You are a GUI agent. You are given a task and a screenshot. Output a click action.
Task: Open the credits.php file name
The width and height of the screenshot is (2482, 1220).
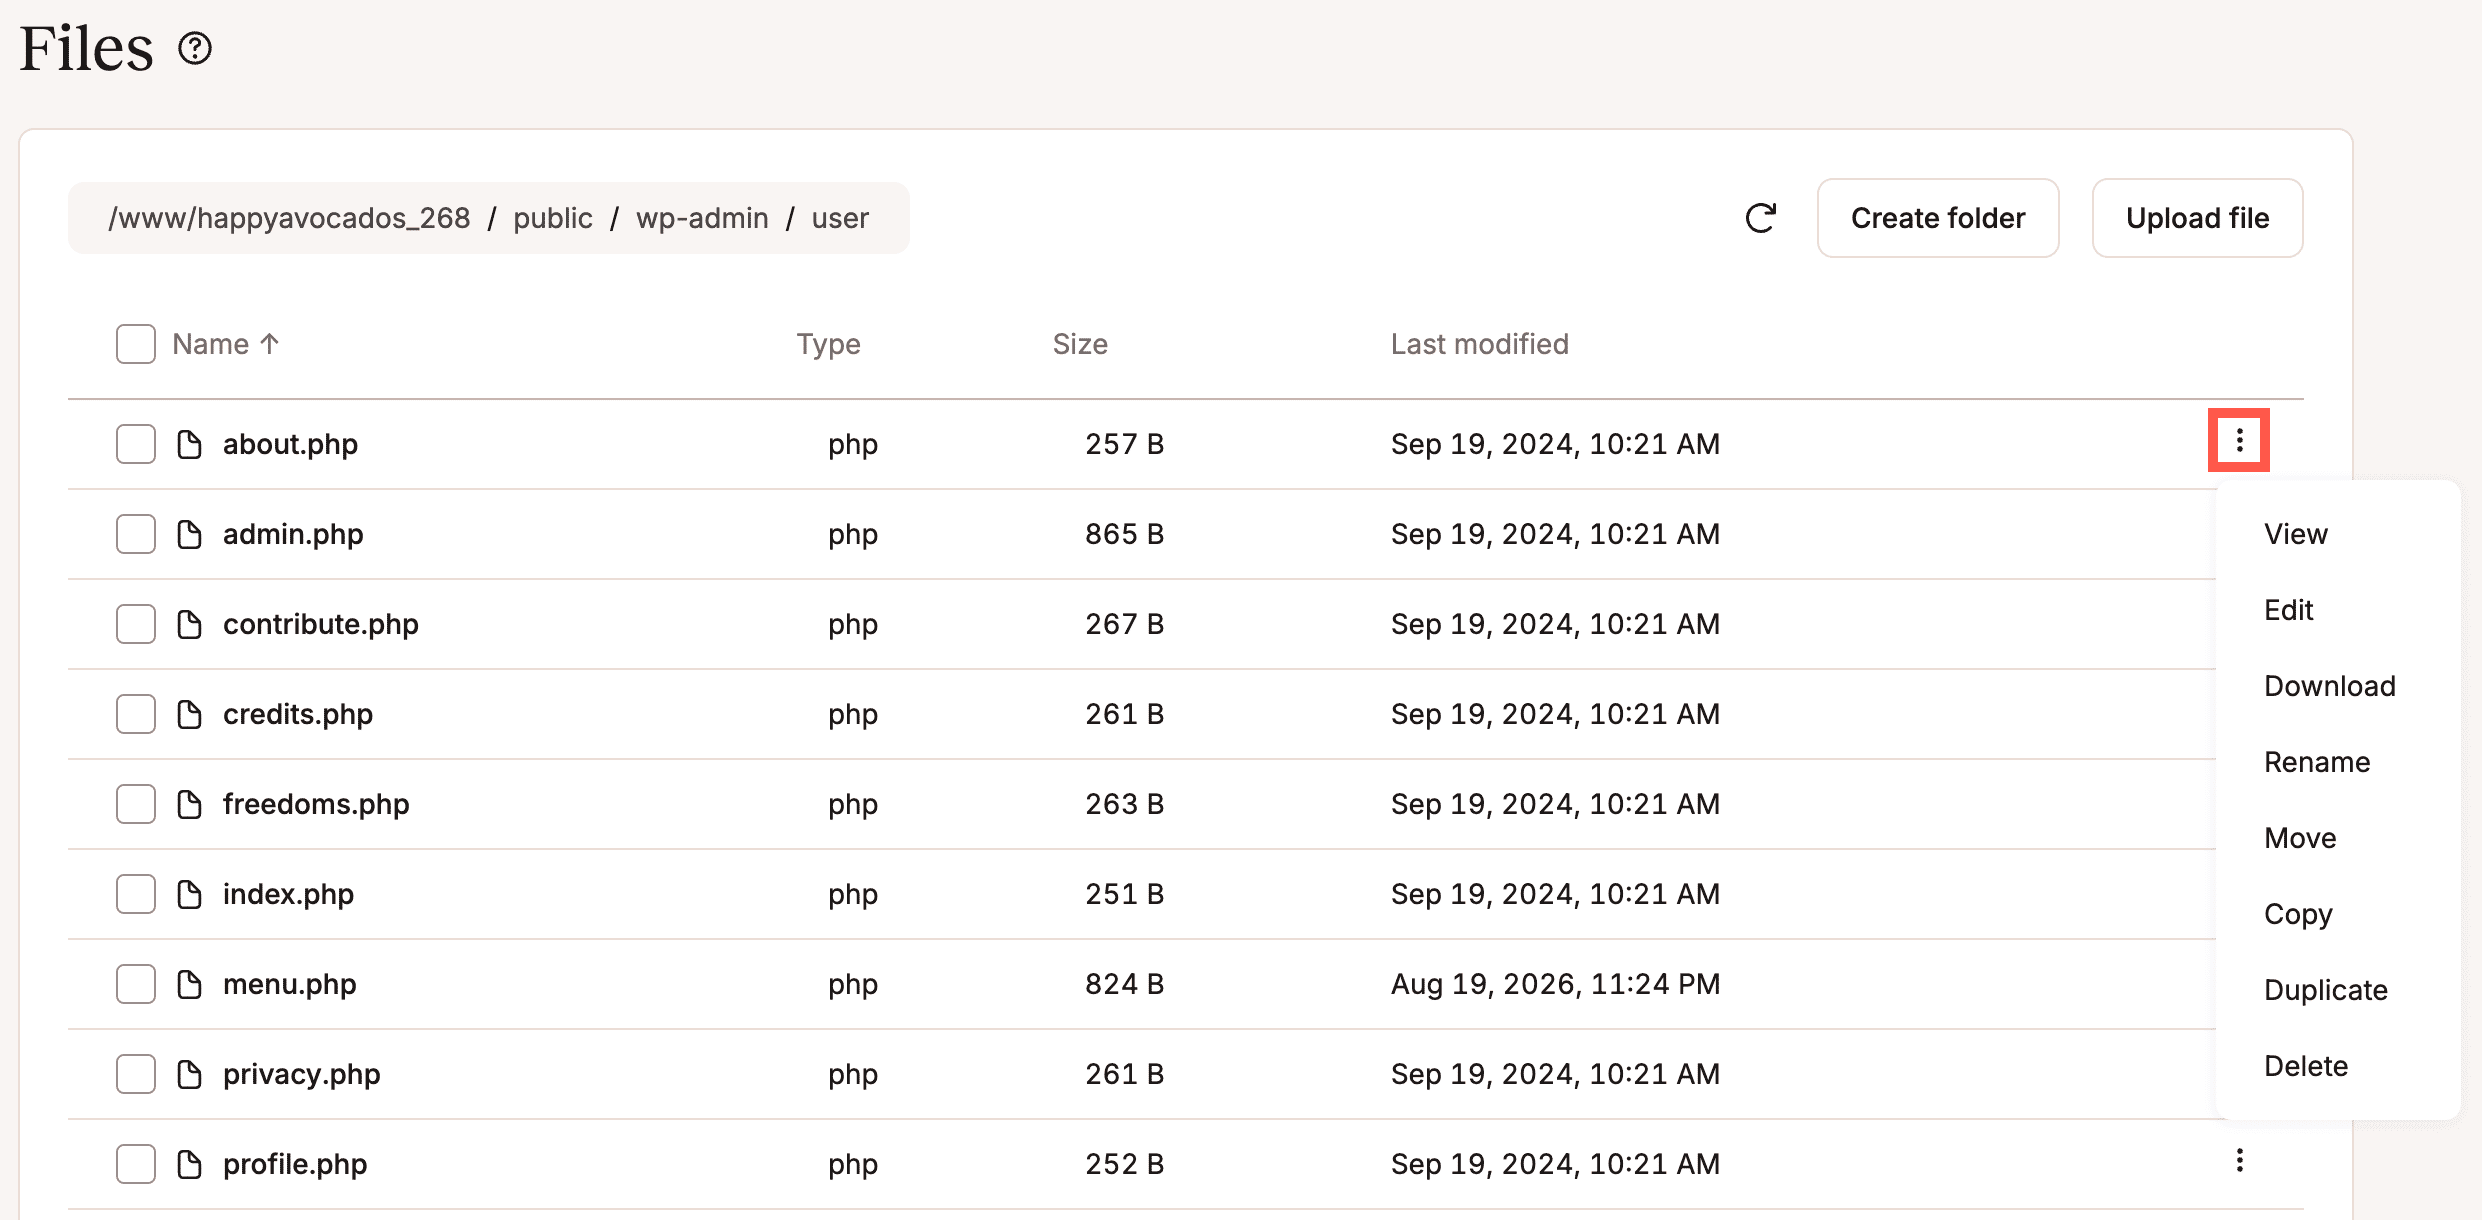(x=298, y=714)
